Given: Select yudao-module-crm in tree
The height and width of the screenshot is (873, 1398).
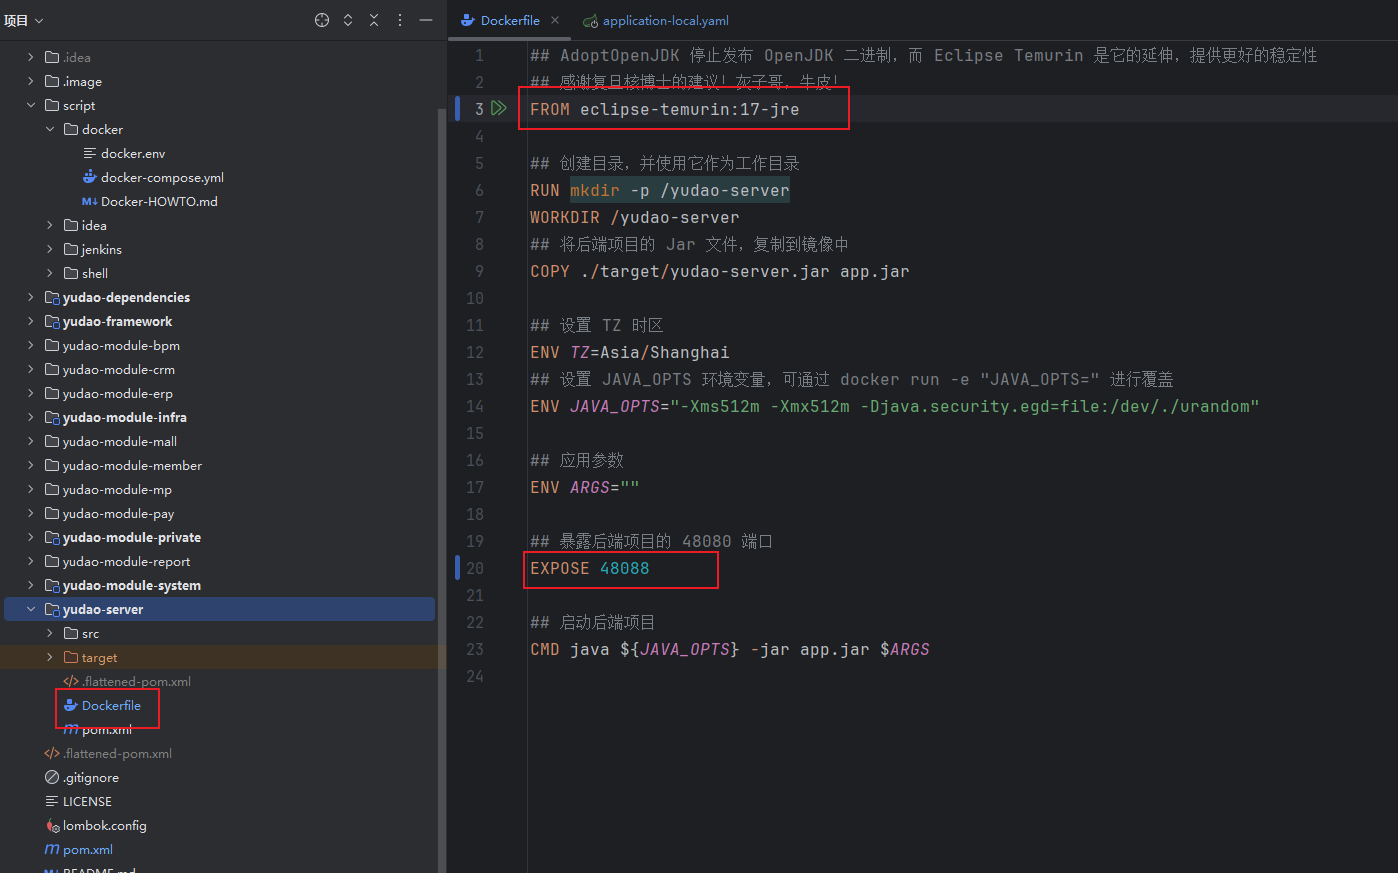Looking at the screenshot, I should (x=118, y=369).
